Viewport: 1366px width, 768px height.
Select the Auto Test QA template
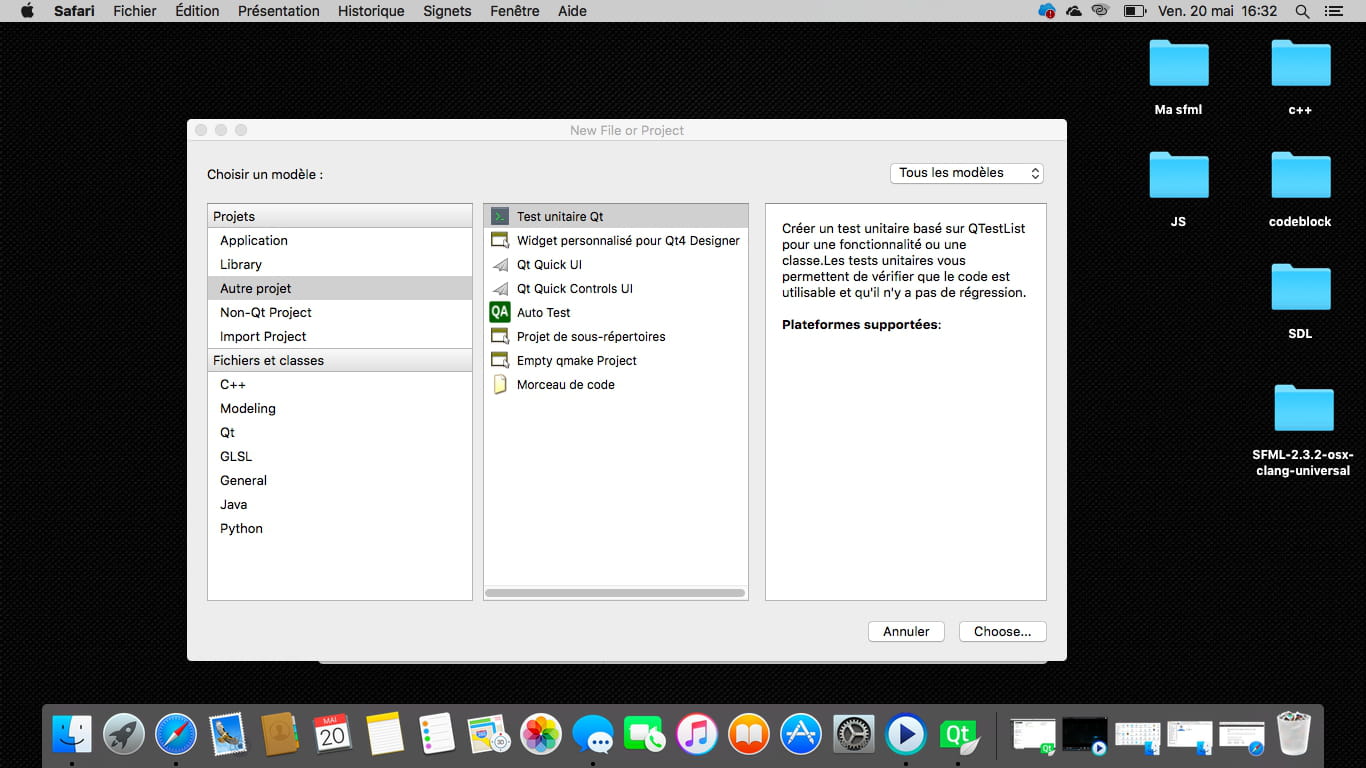[x=616, y=312]
